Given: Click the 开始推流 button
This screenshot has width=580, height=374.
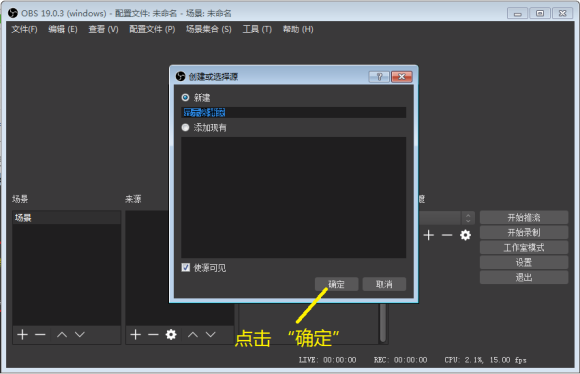Looking at the screenshot, I should (x=524, y=218).
